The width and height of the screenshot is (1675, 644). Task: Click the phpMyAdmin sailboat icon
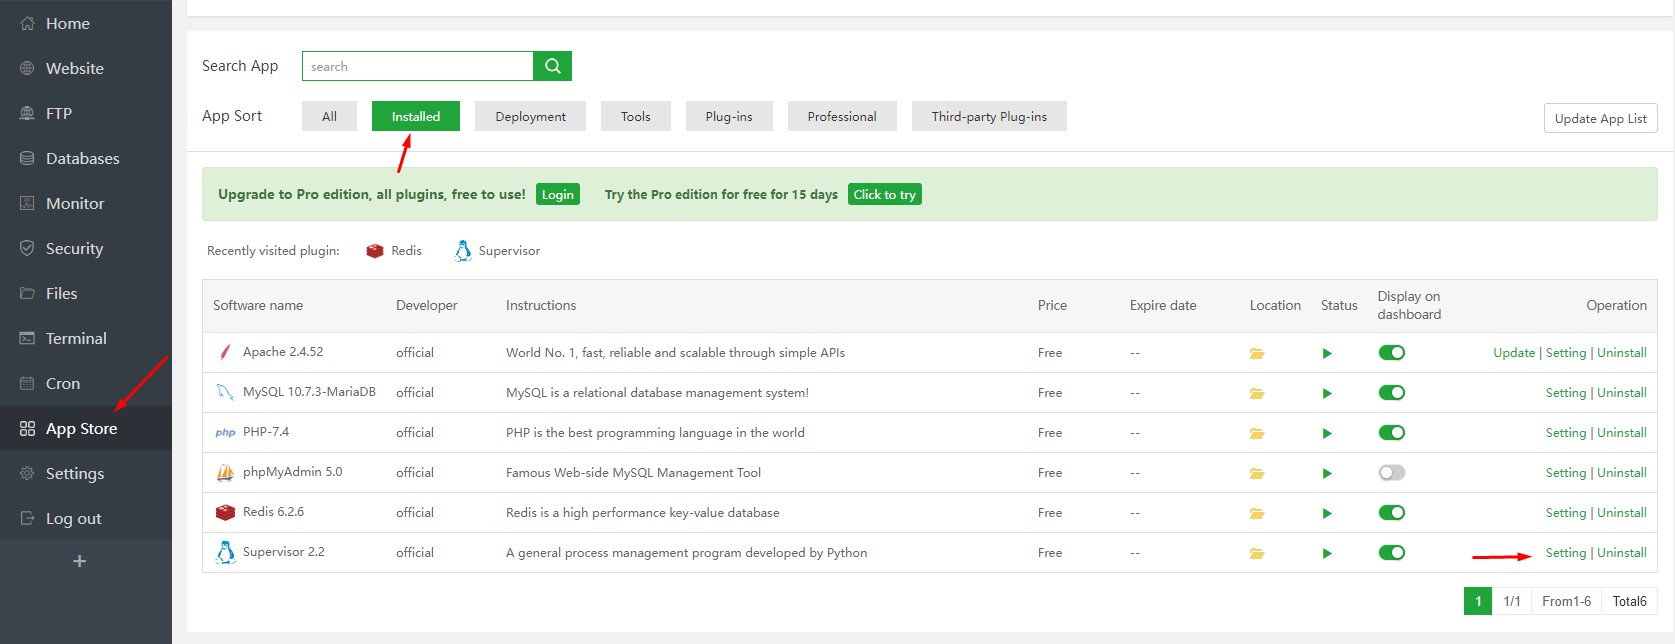pos(225,472)
